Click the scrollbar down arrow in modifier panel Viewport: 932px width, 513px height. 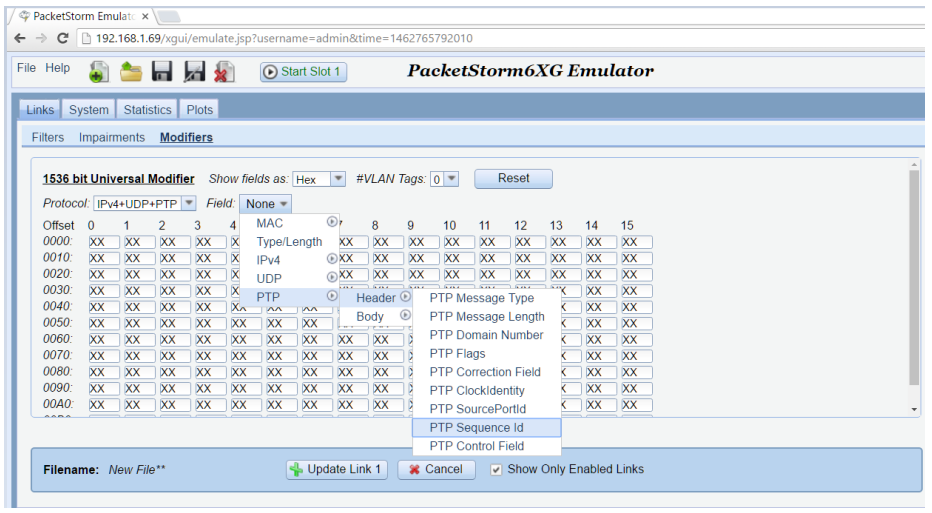coord(914,409)
